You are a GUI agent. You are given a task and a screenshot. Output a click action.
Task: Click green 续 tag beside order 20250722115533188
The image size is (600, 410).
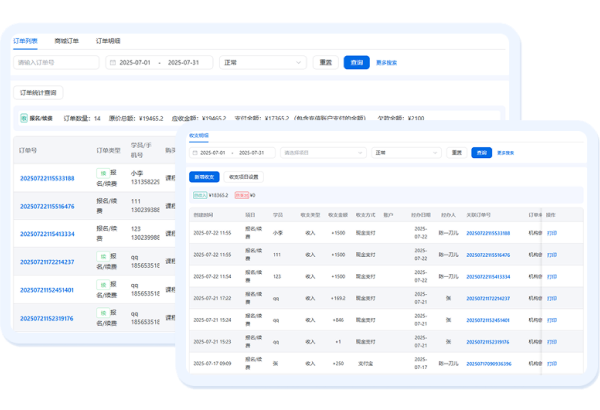point(103,173)
